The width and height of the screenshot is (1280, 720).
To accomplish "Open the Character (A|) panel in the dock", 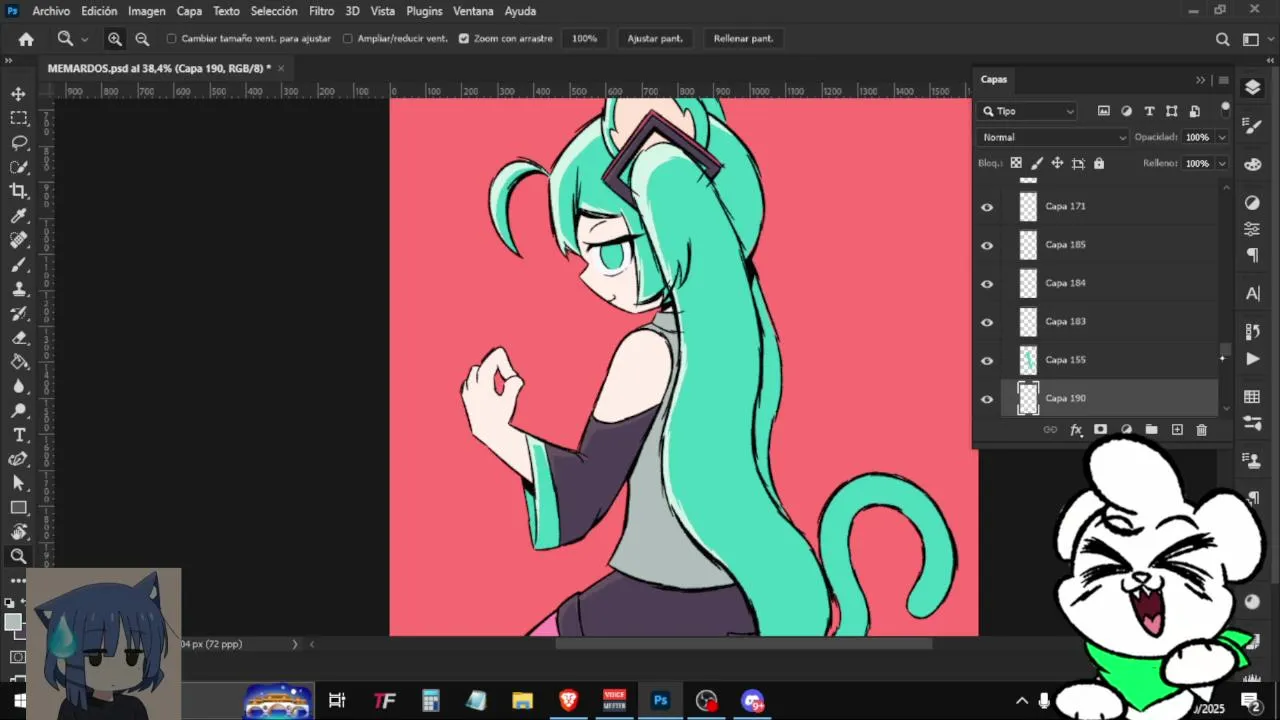I will tap(1252, 294).
